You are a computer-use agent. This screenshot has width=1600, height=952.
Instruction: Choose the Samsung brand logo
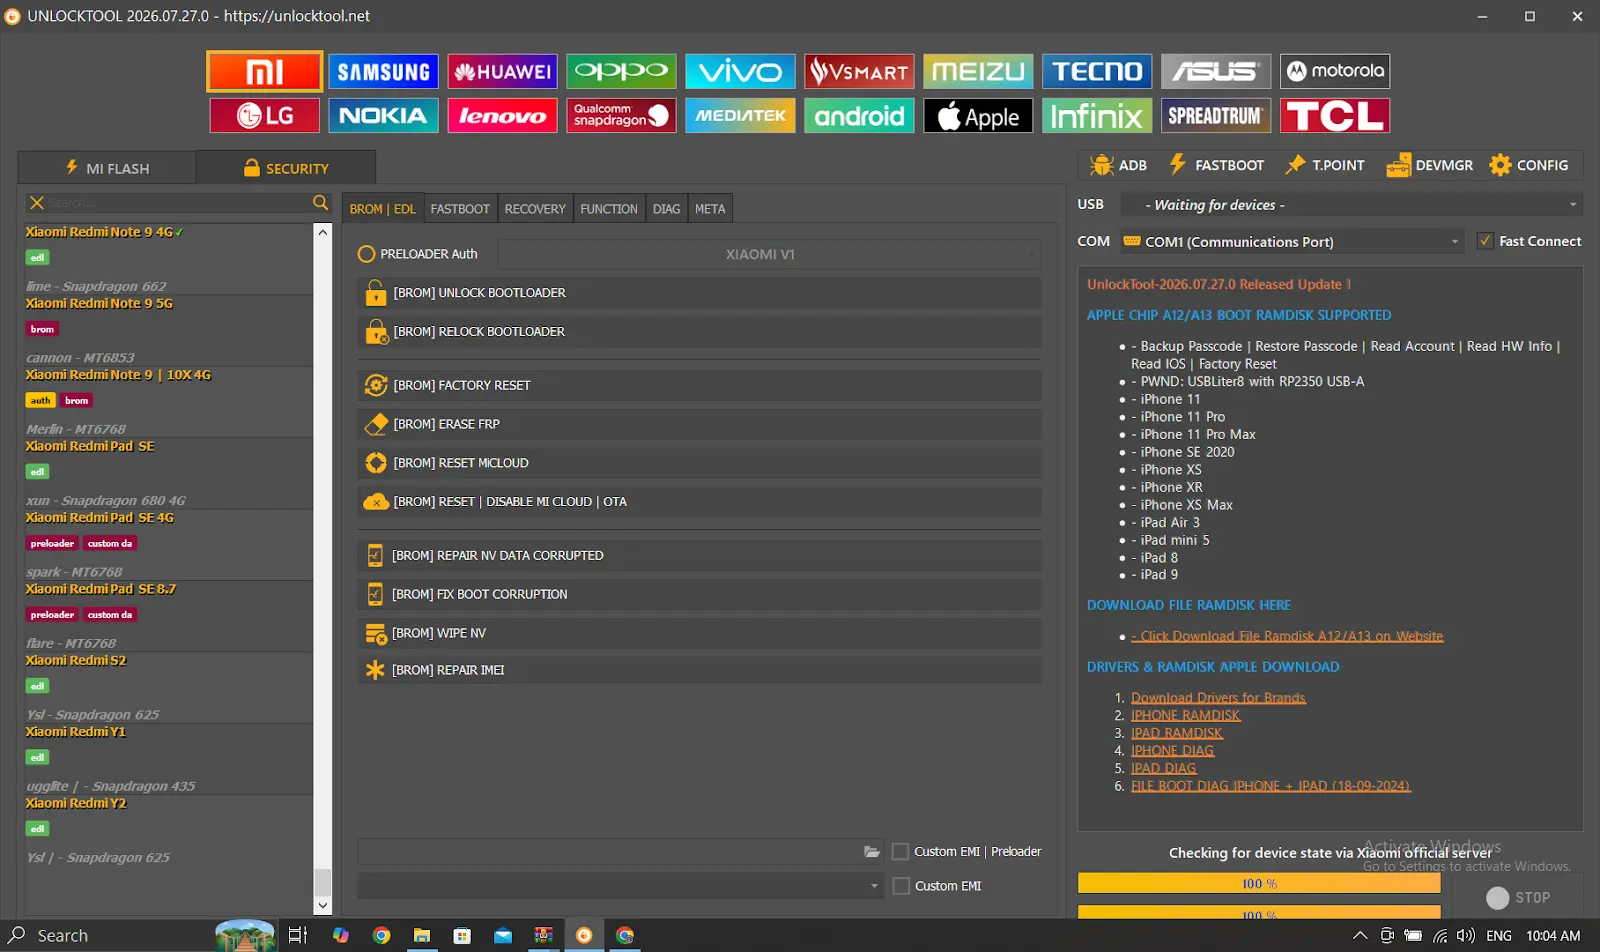[x=383, y=71]
